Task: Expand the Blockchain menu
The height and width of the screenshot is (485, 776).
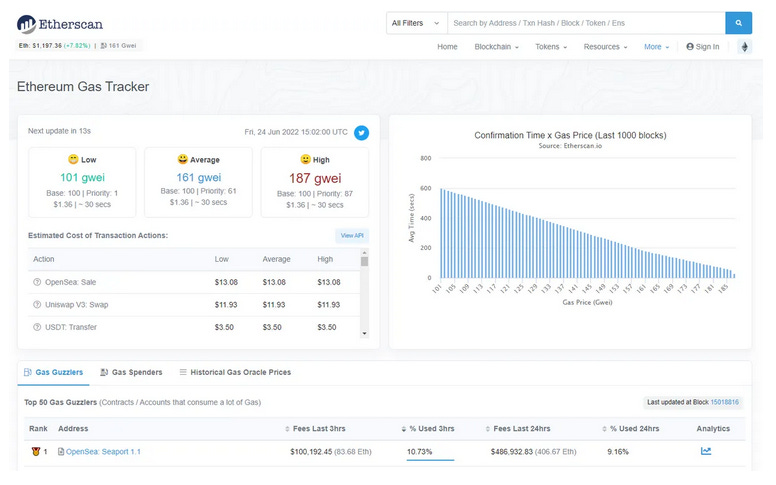Action: click(x=496, y=47)
